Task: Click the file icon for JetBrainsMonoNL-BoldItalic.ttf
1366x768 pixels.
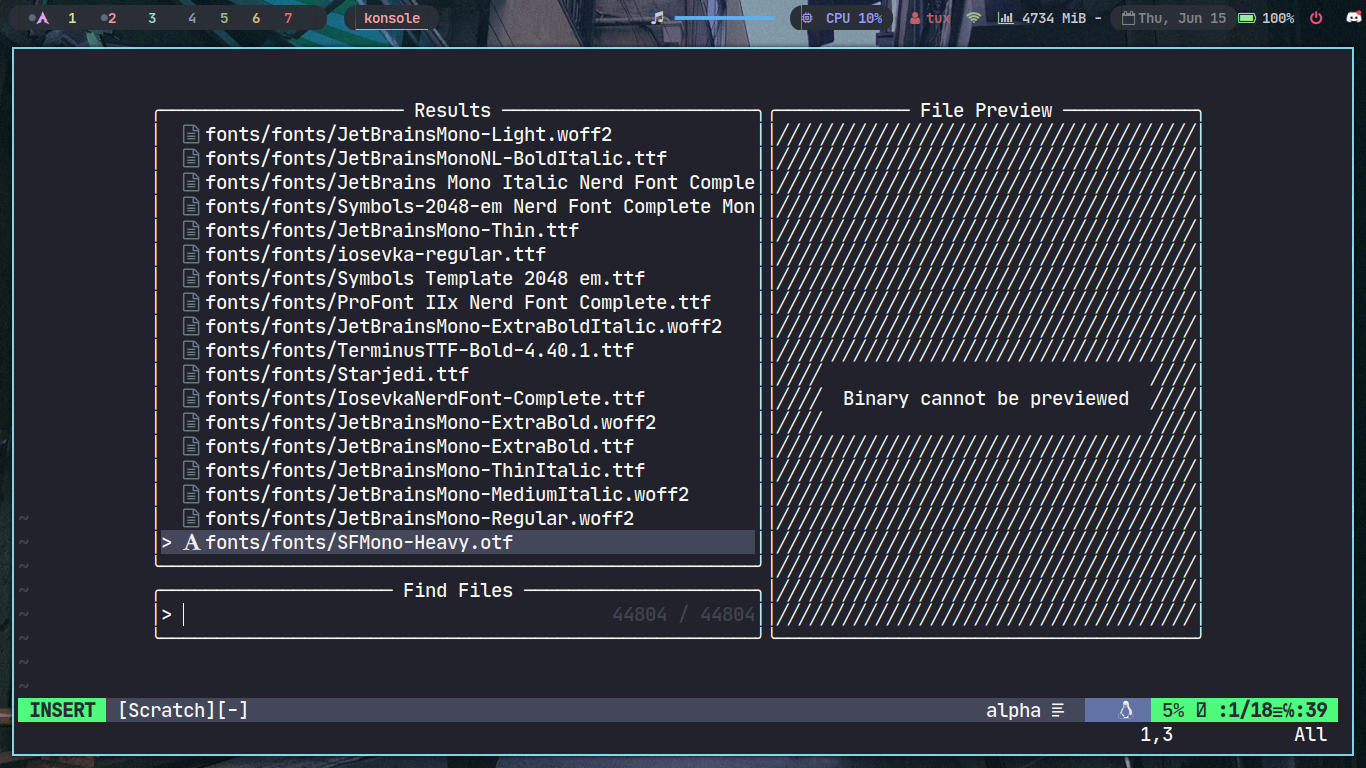Action: 191,158
